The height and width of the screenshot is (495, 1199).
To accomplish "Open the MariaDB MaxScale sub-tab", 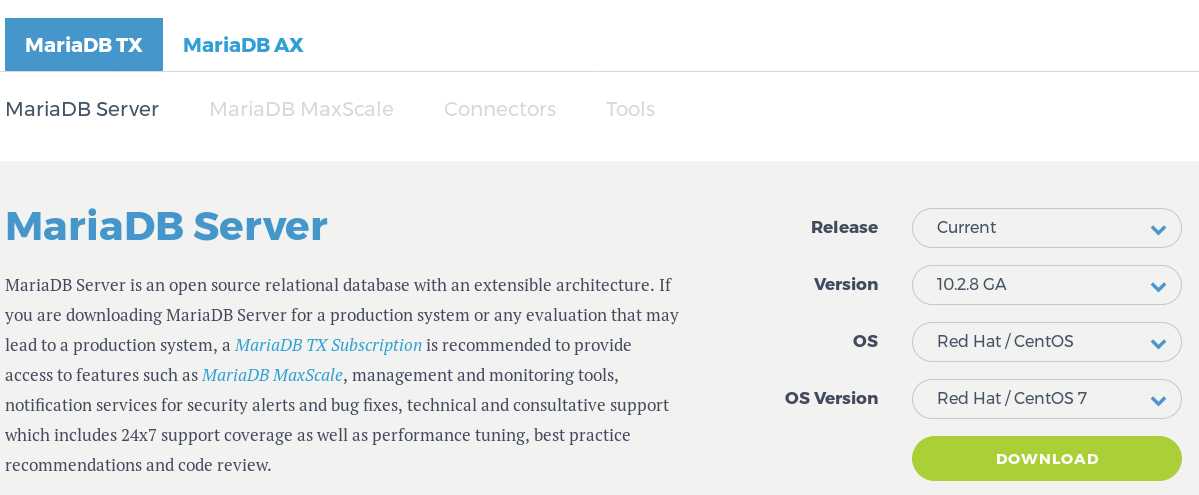I will pos(301,109).
